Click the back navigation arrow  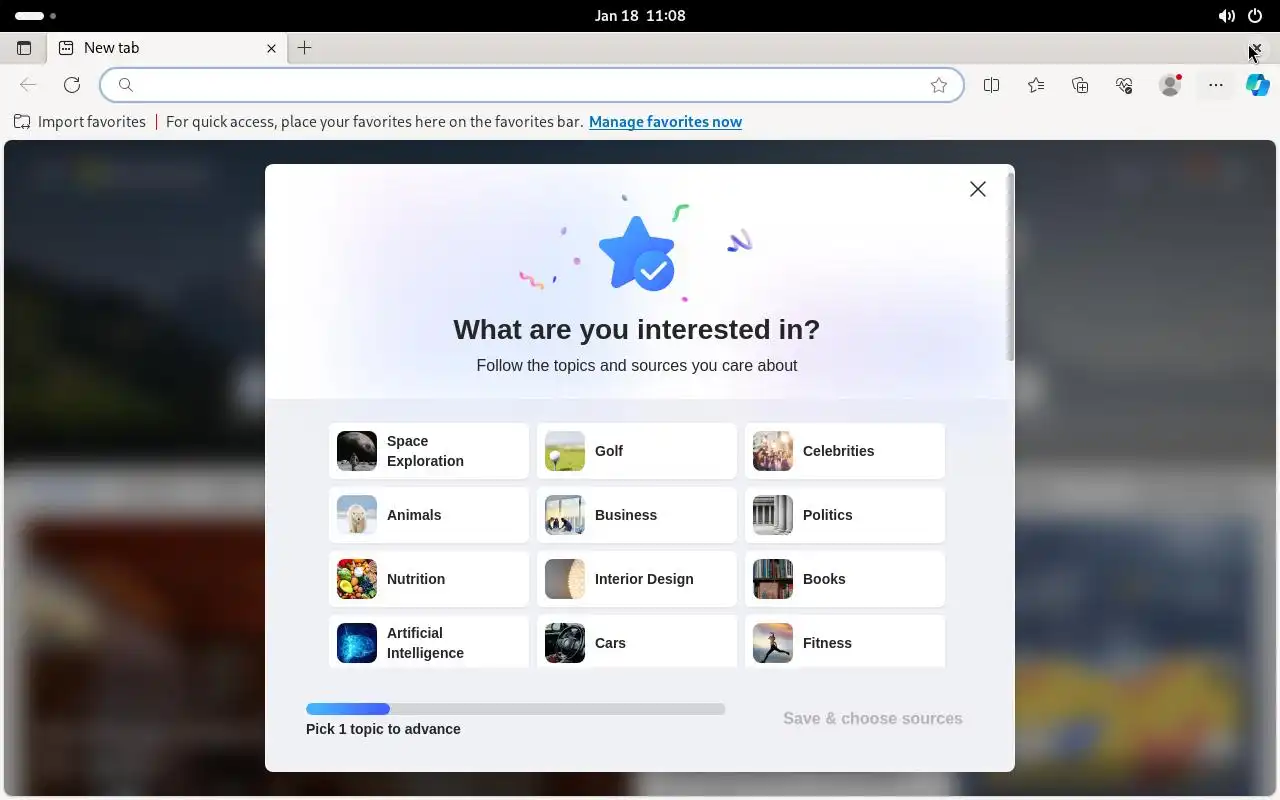click(28, 85)
